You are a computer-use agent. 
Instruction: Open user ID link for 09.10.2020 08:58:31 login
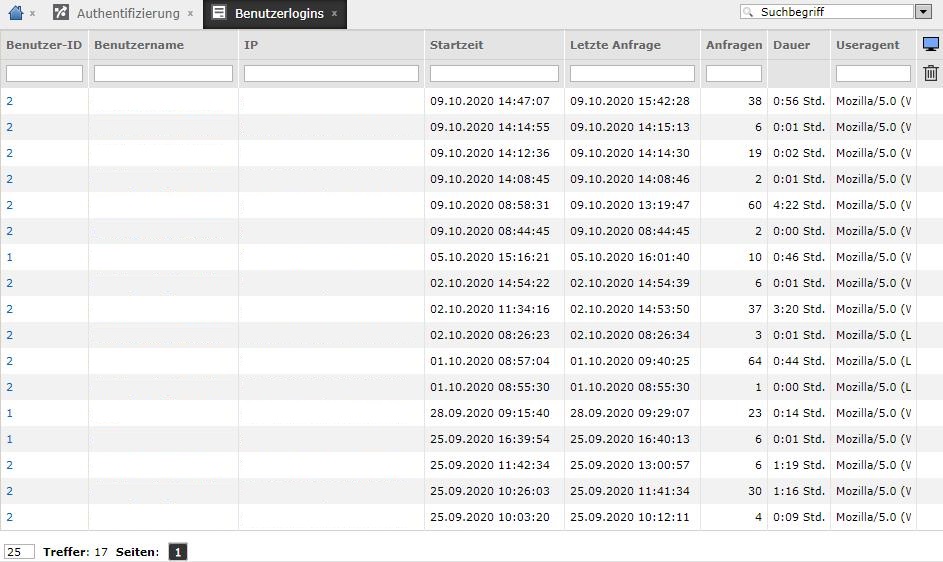(10, 205)
